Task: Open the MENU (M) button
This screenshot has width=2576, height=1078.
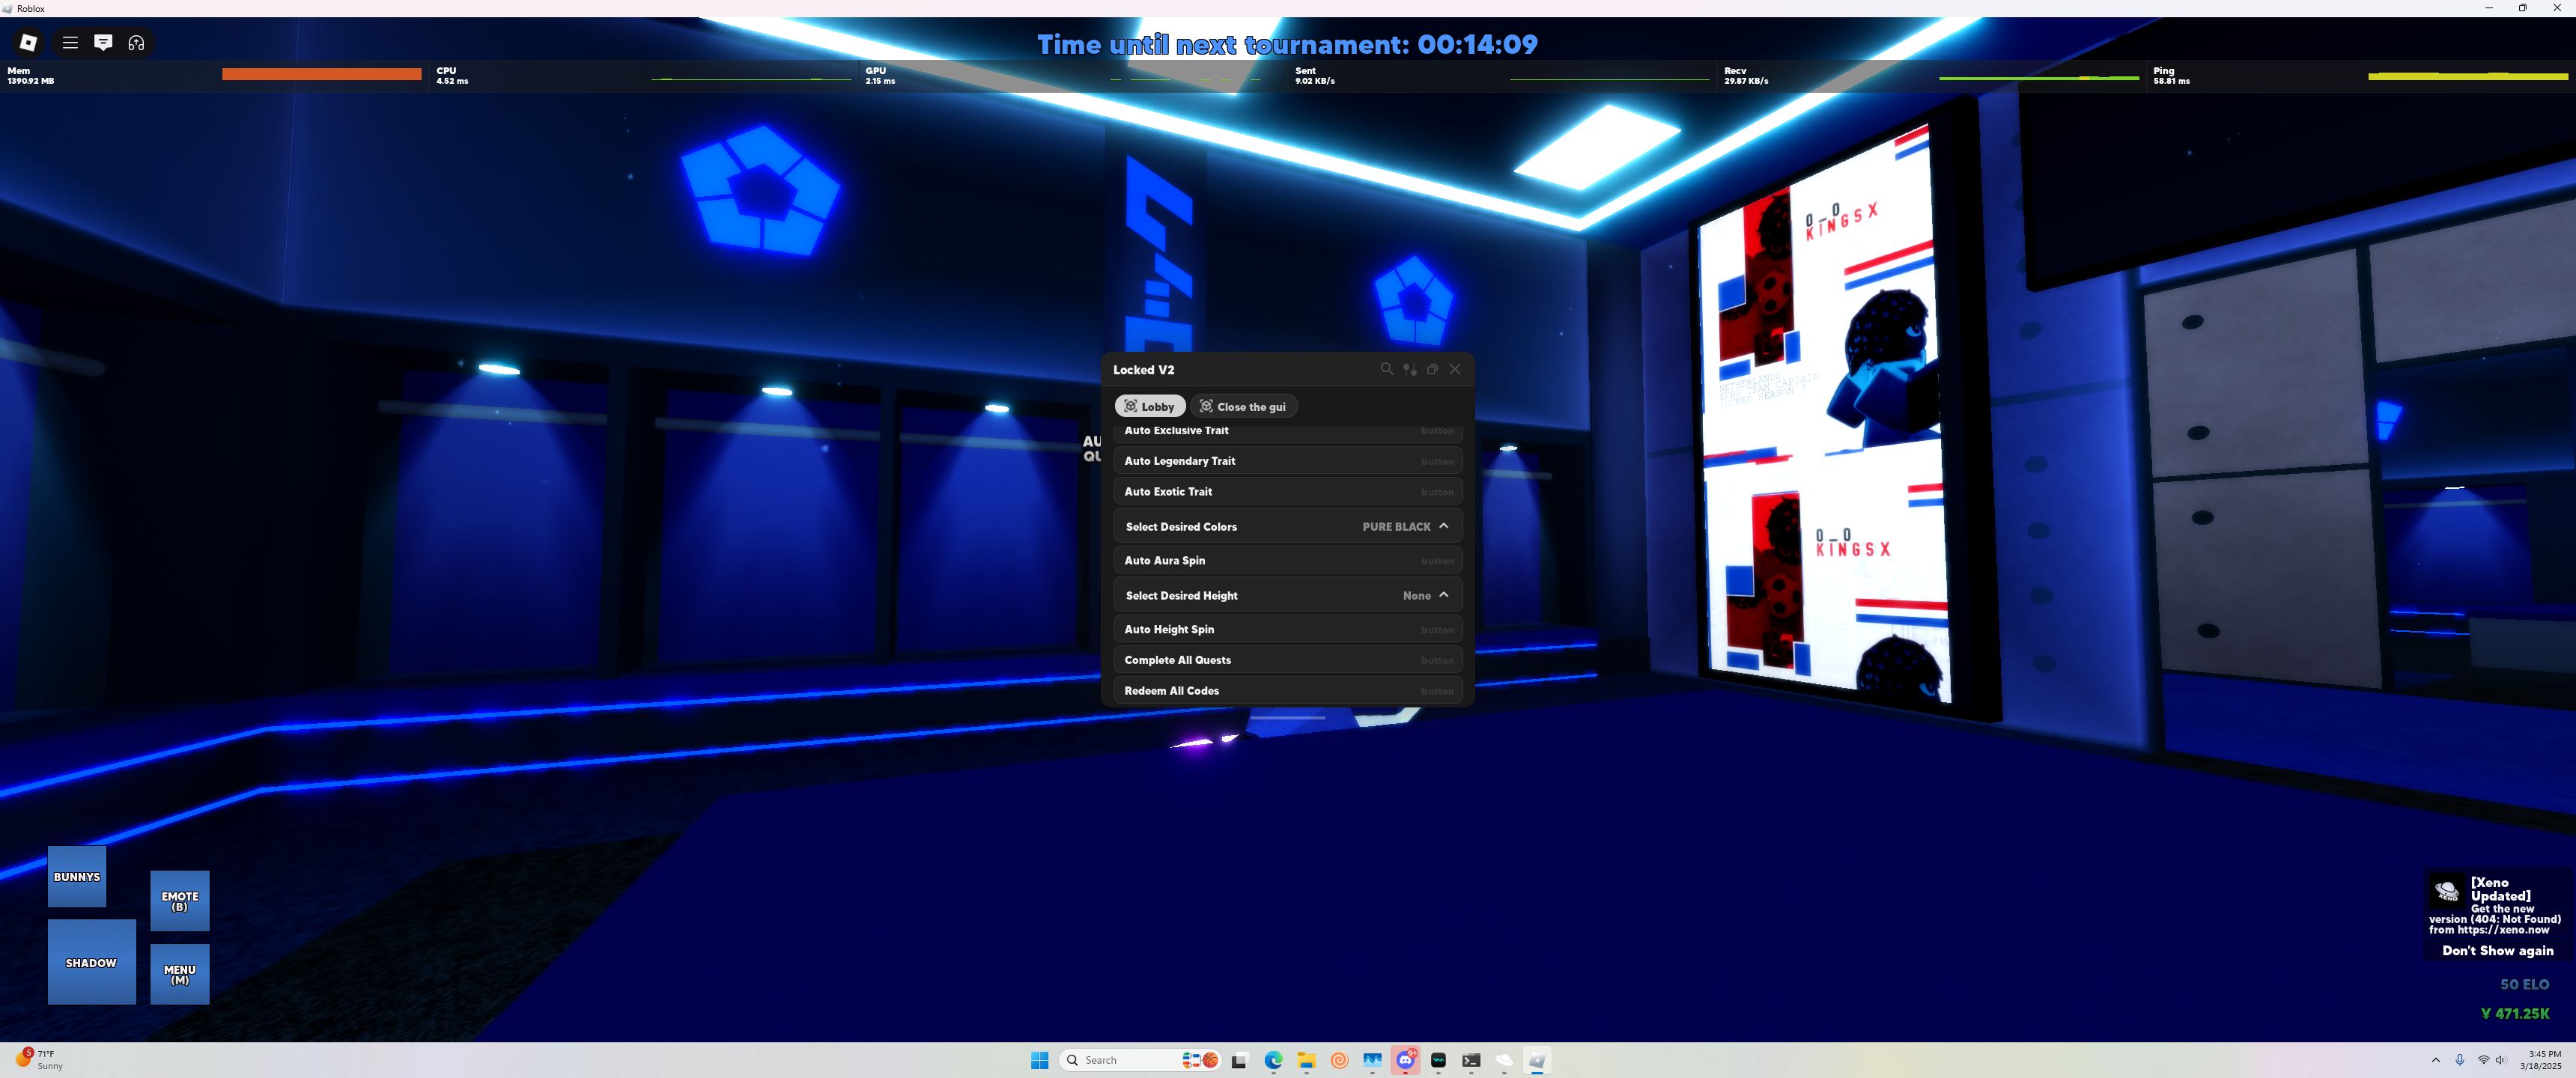Action: [180, 975]
